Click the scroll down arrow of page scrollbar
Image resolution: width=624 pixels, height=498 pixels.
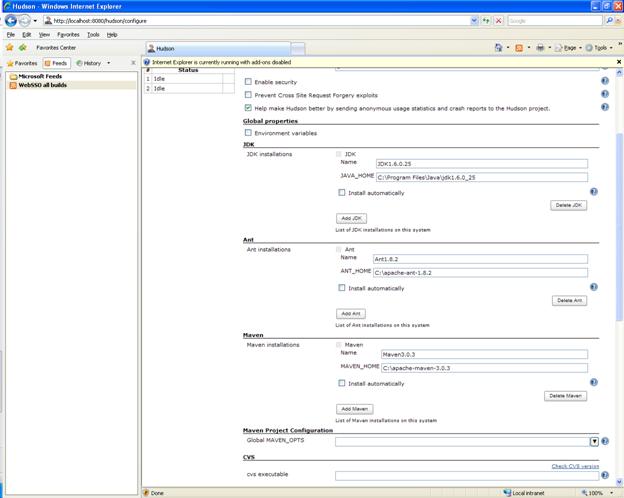pyautogui.click(x=619, y=482)
